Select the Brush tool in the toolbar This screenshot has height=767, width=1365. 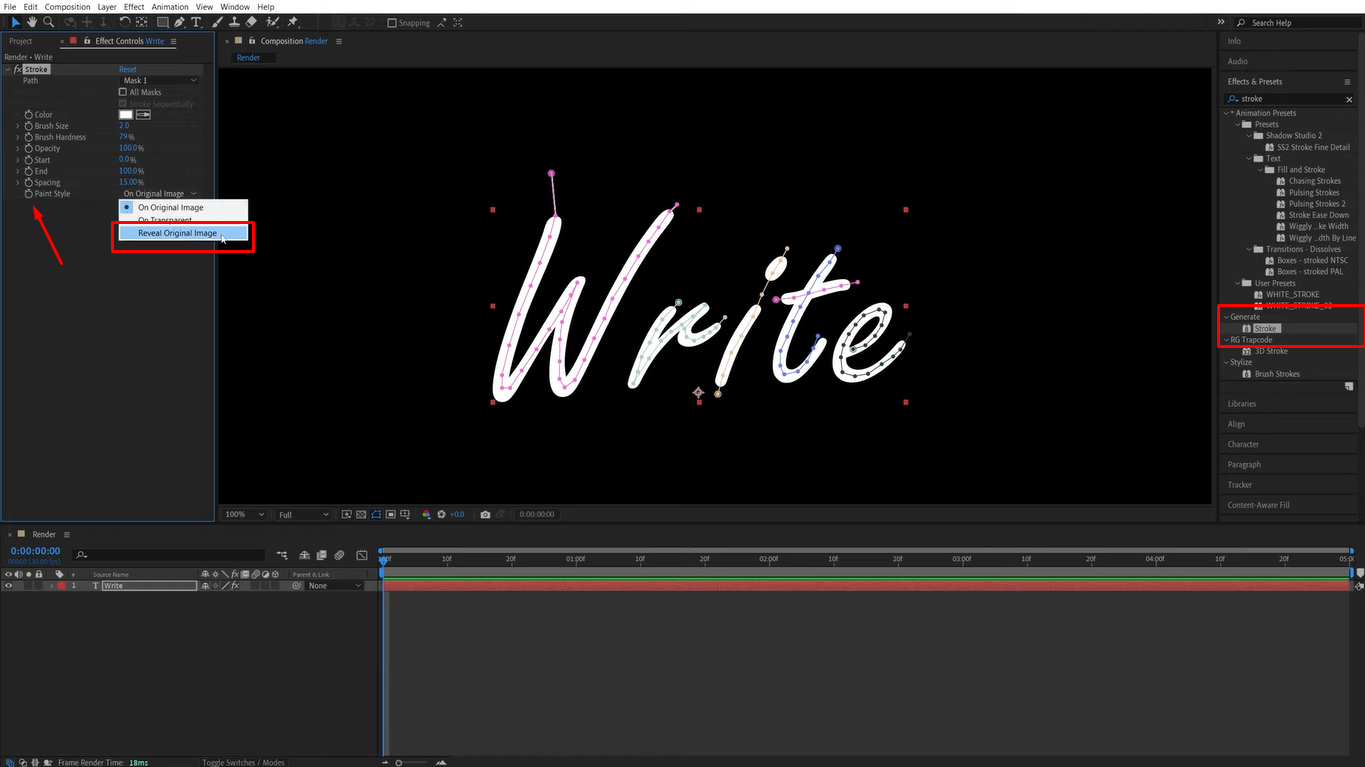(217, 22)
